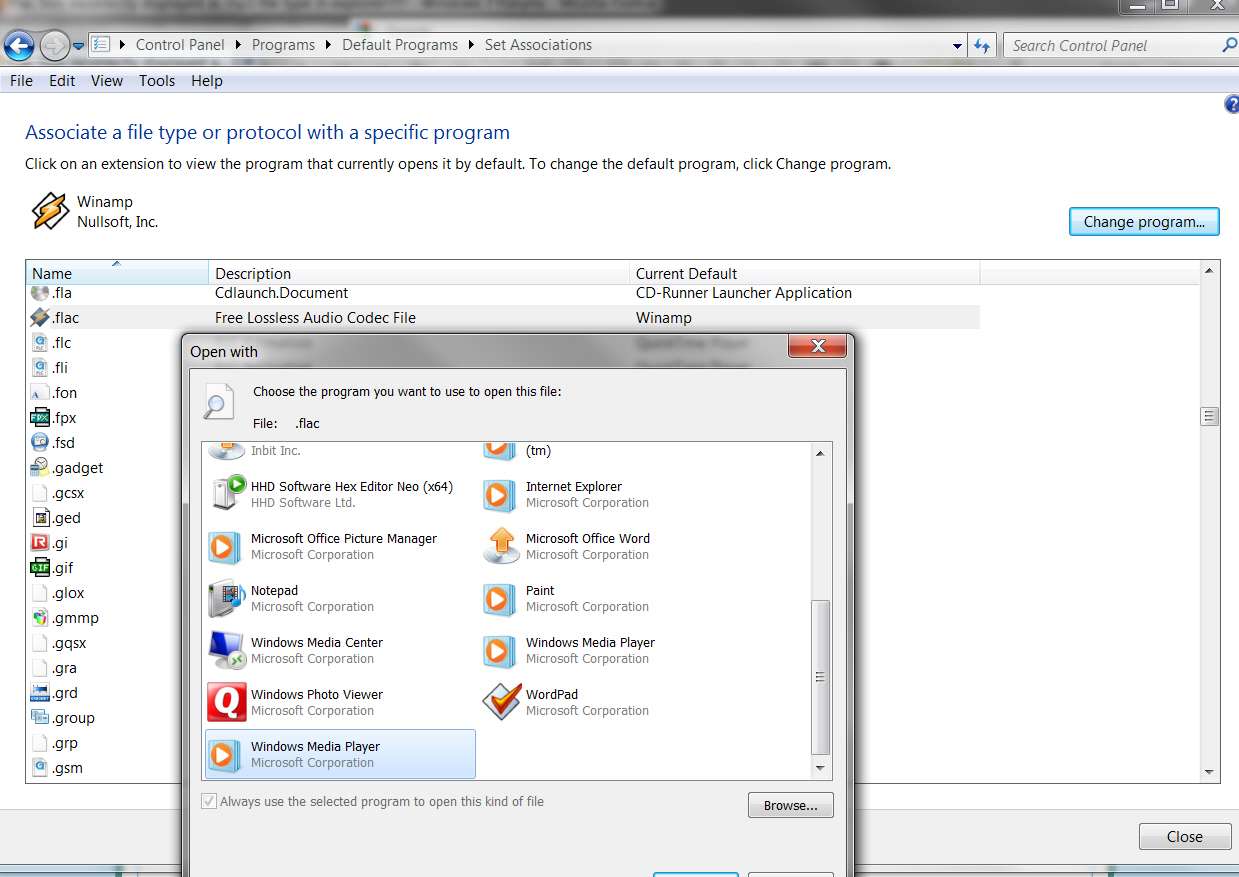Click the Change program button

[x=1144, y=221]
